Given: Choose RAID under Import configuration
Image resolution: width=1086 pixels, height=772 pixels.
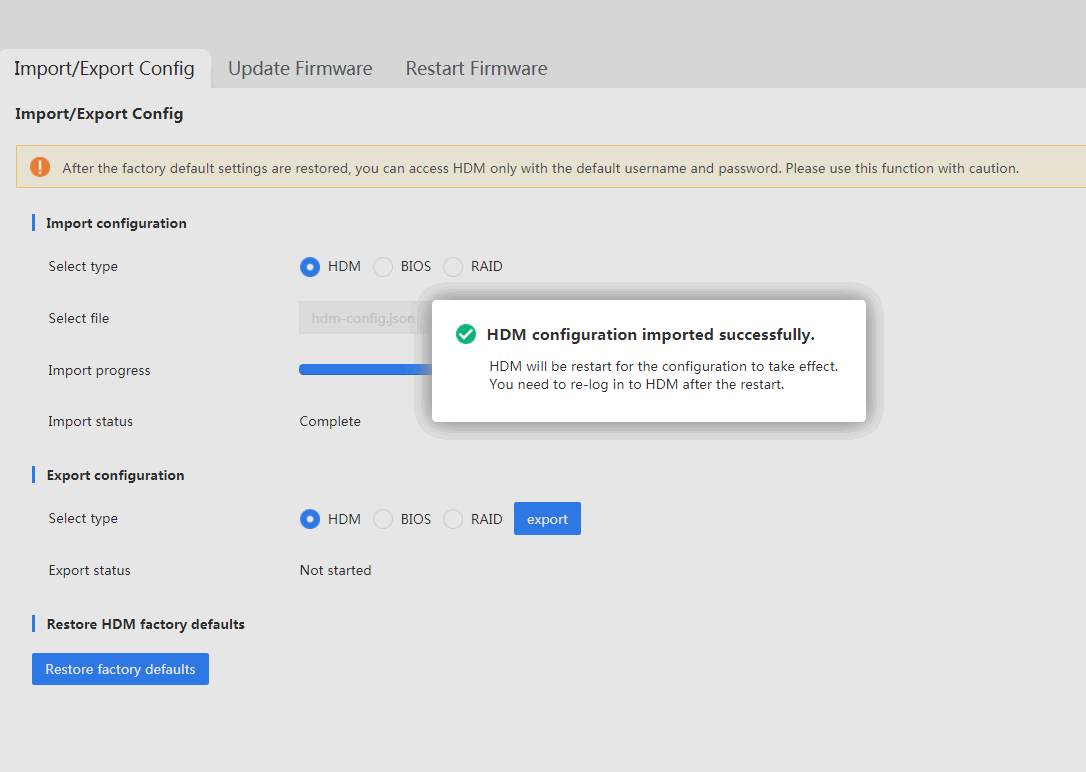Looking at the screenshot, I should [x=453, y=267].
